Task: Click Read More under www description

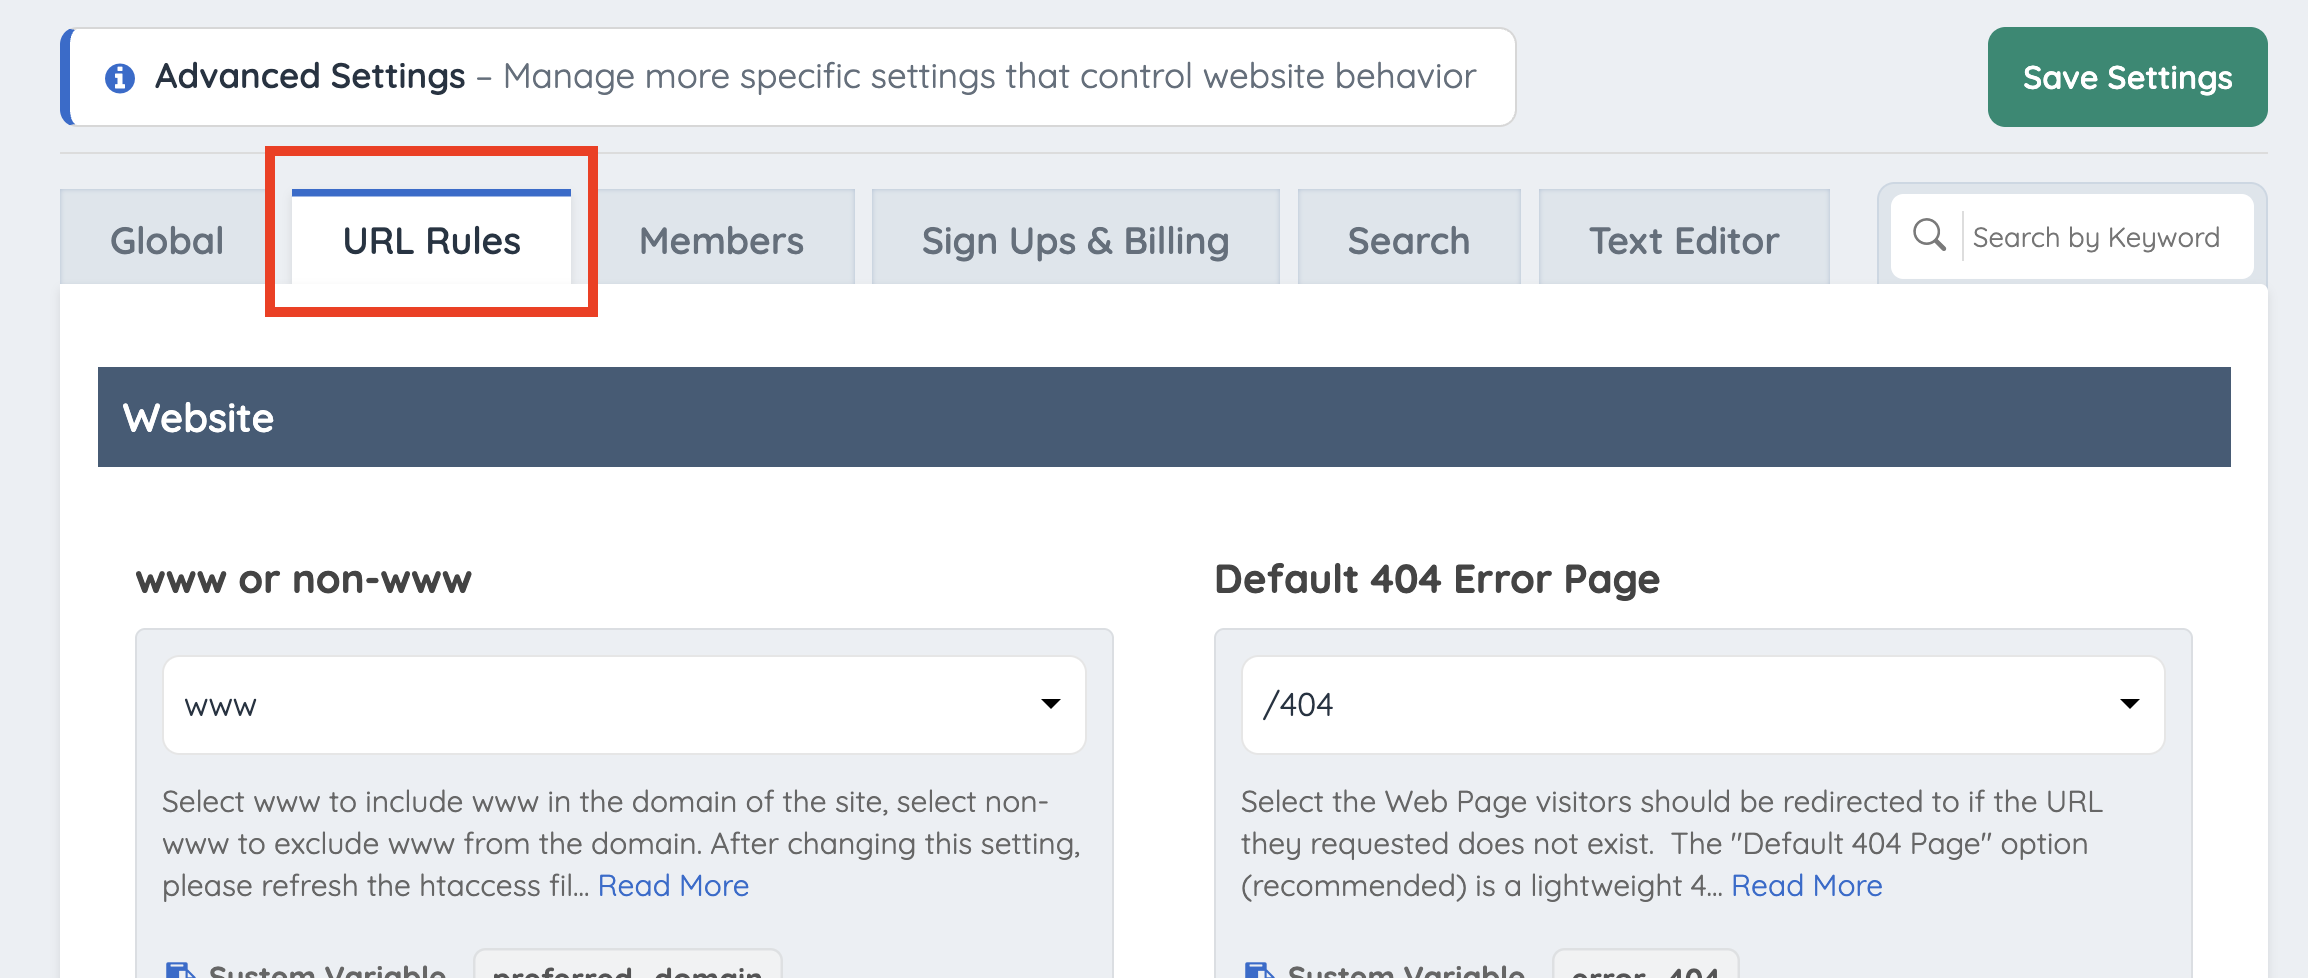Action: tap(673, 886)
